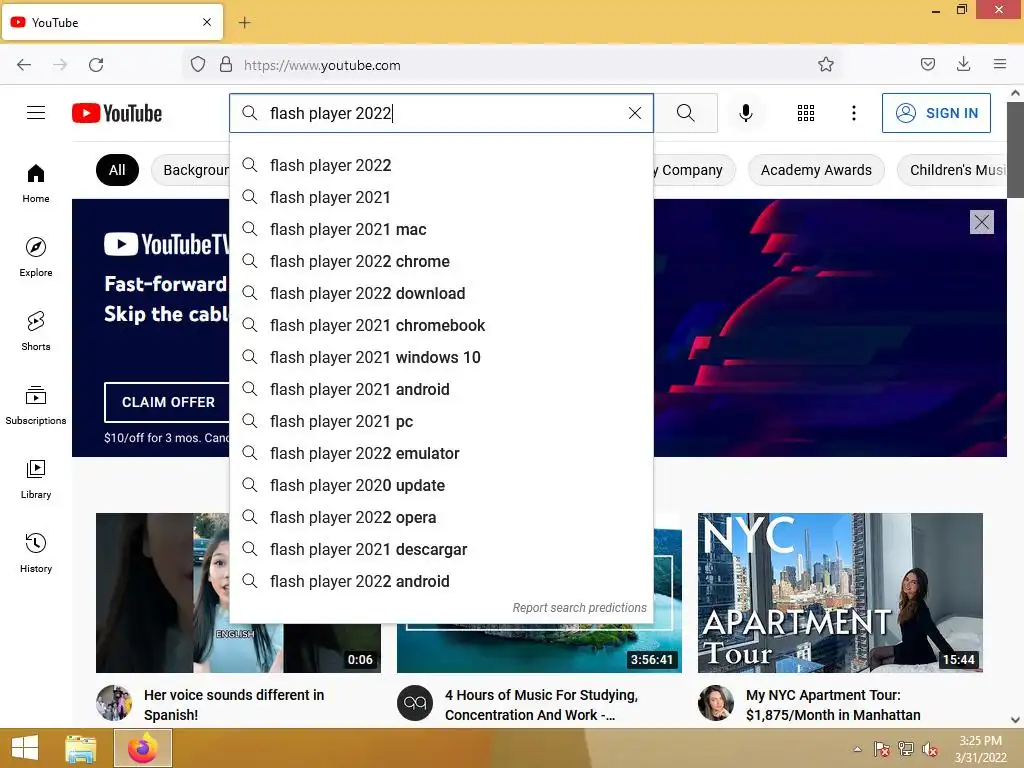
Task: Save page to Pocket
Action: (x=927, y=65)
